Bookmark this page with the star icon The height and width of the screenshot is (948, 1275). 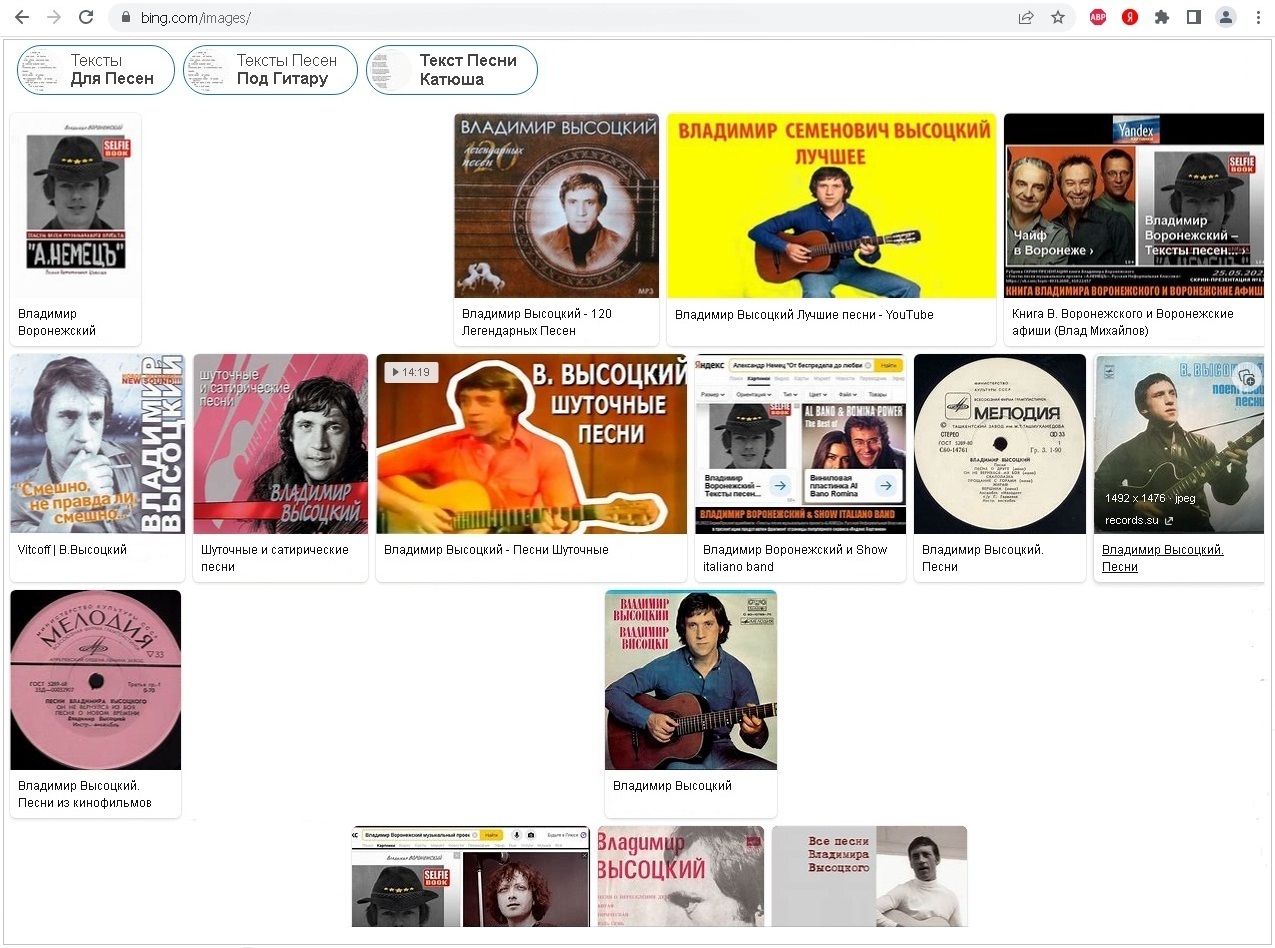(1058, 17)
